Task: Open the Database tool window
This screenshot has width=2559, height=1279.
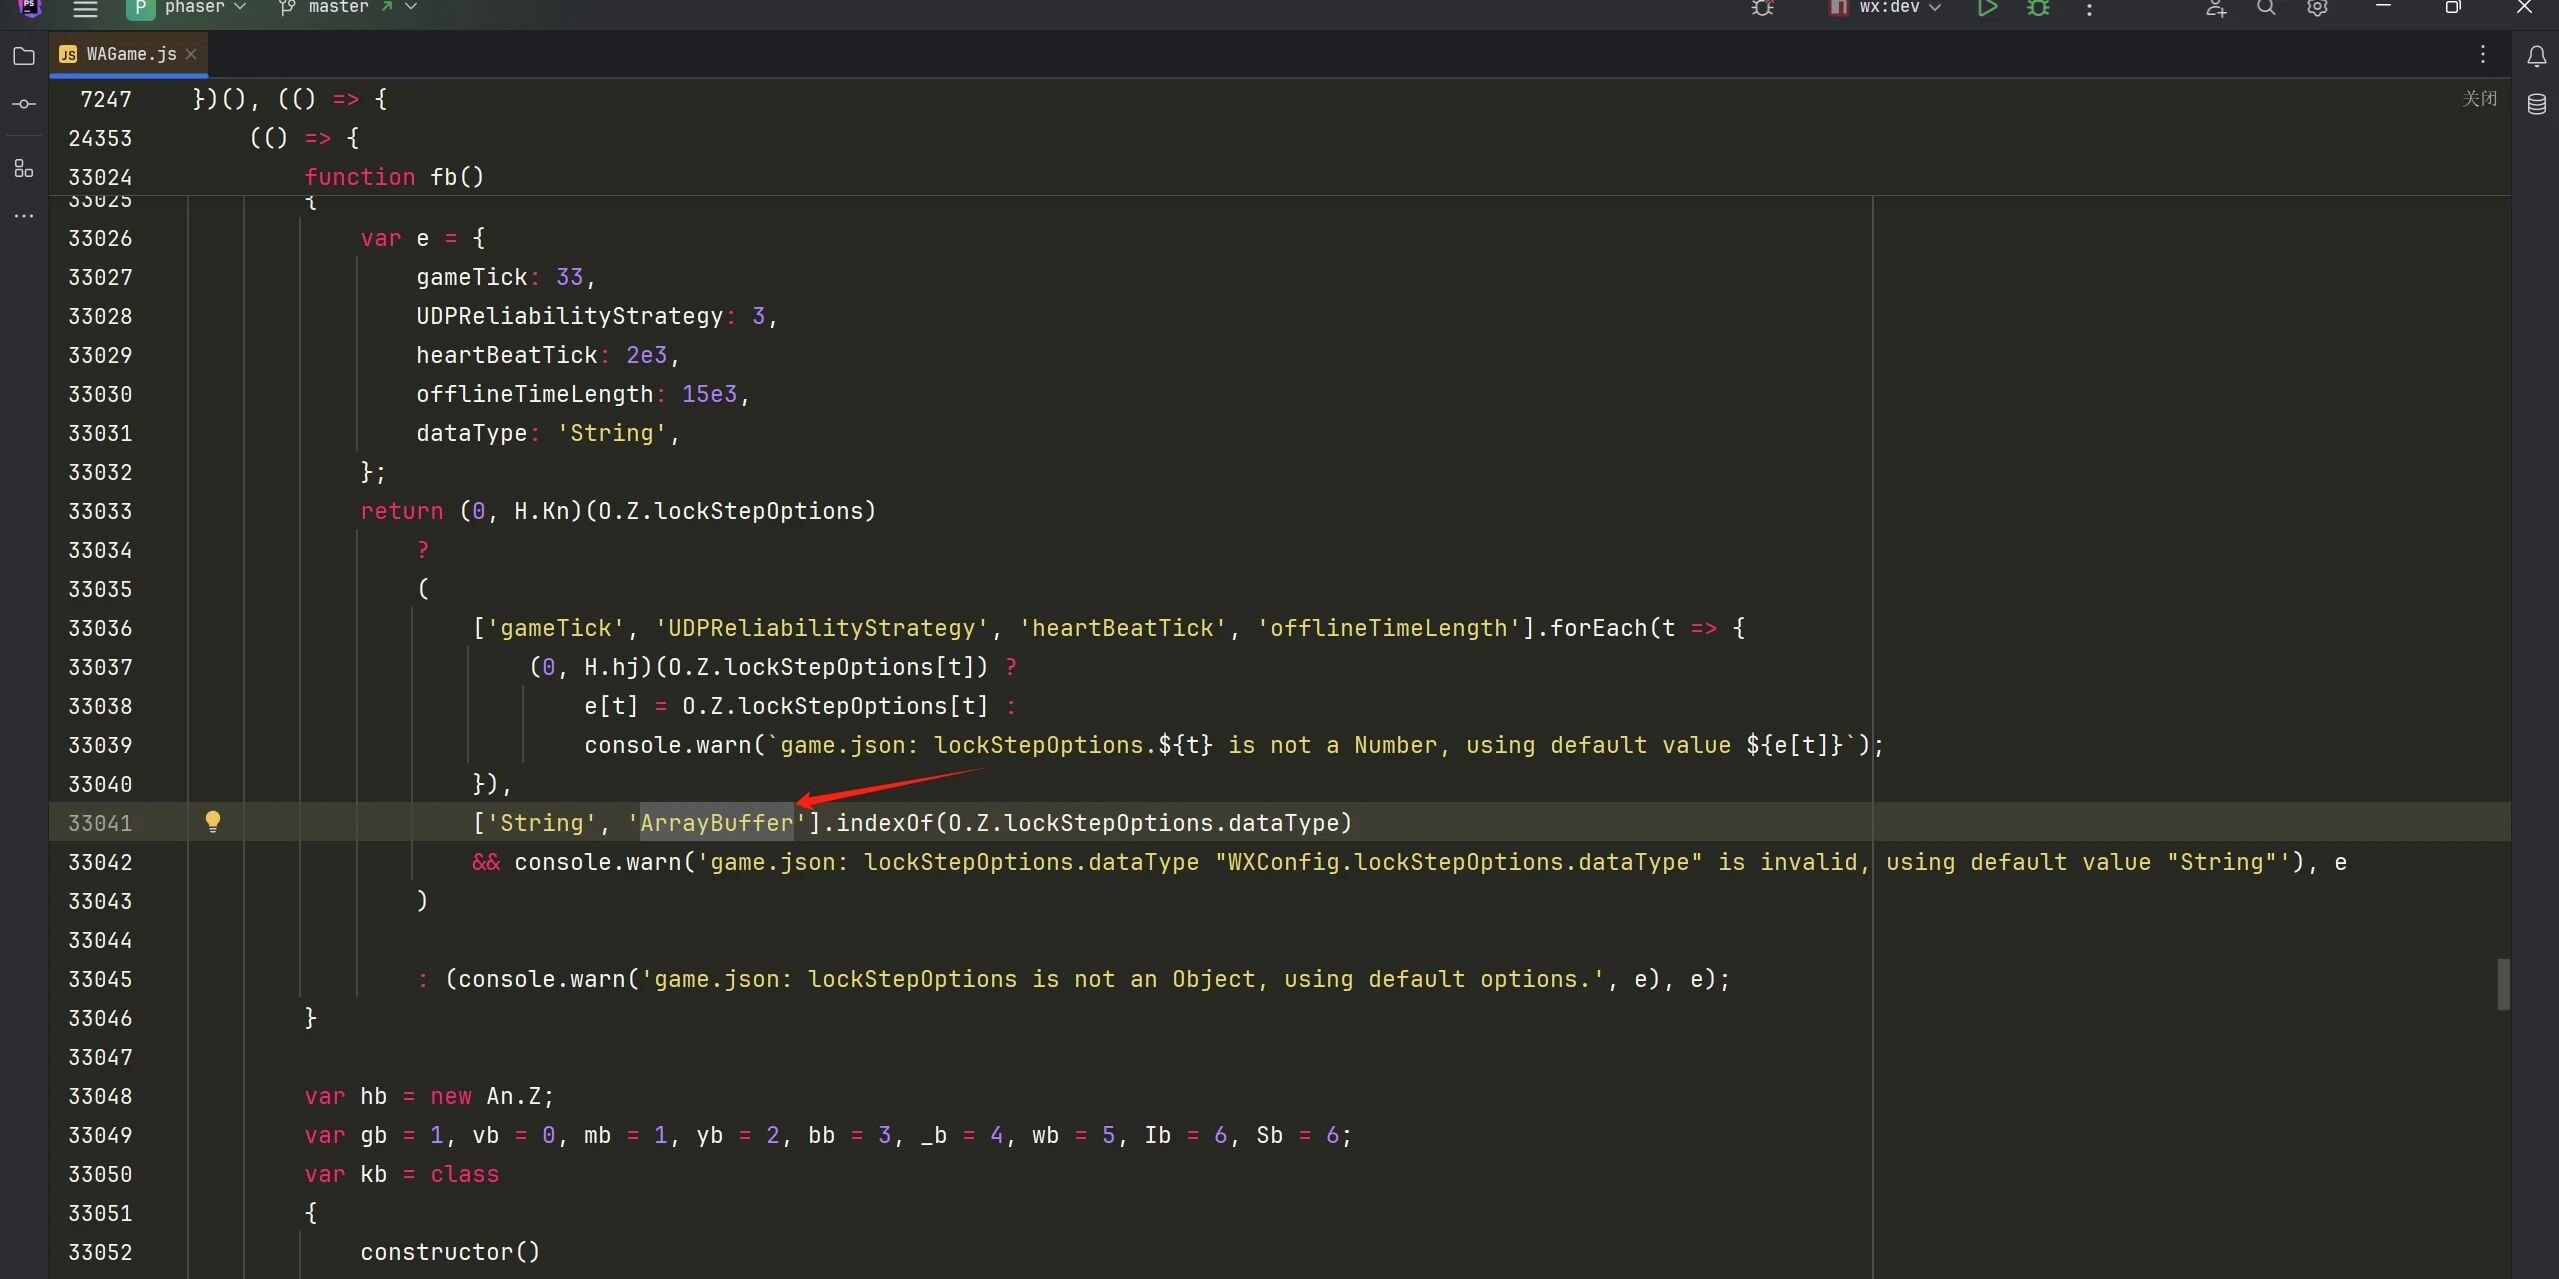Action: click(2537, 104)
